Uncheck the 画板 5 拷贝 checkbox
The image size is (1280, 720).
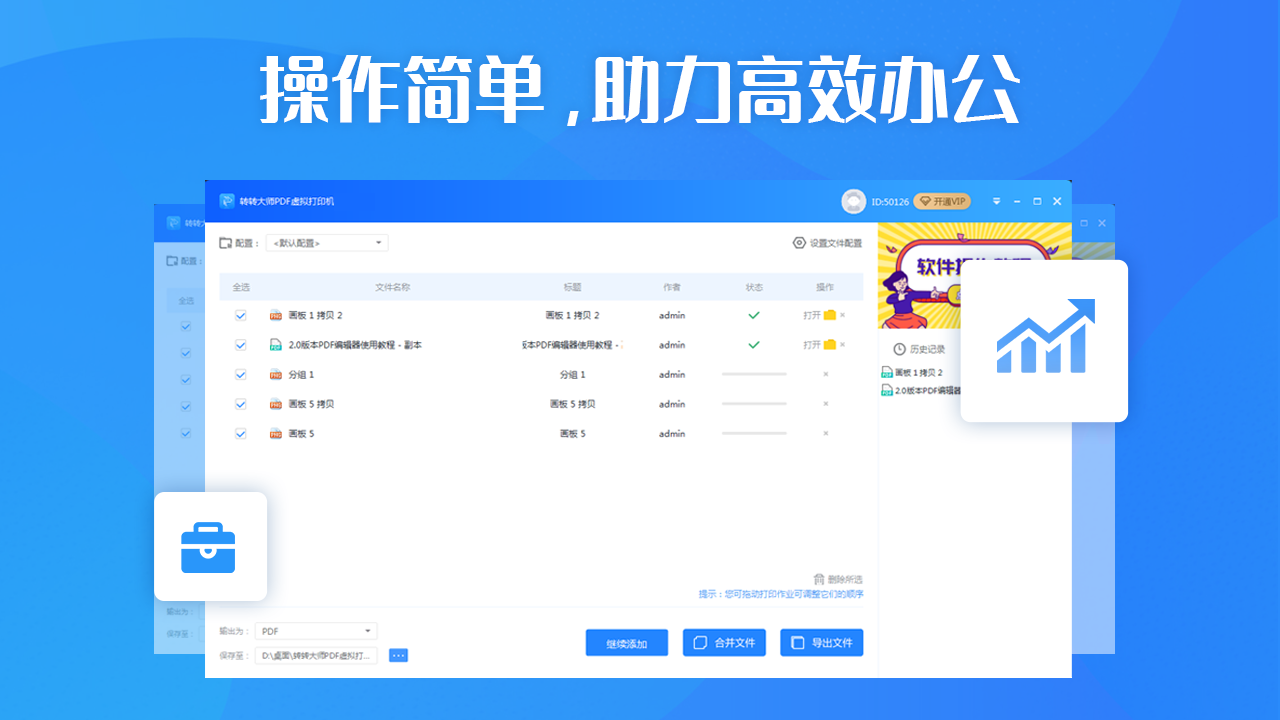tap(240, 404)
